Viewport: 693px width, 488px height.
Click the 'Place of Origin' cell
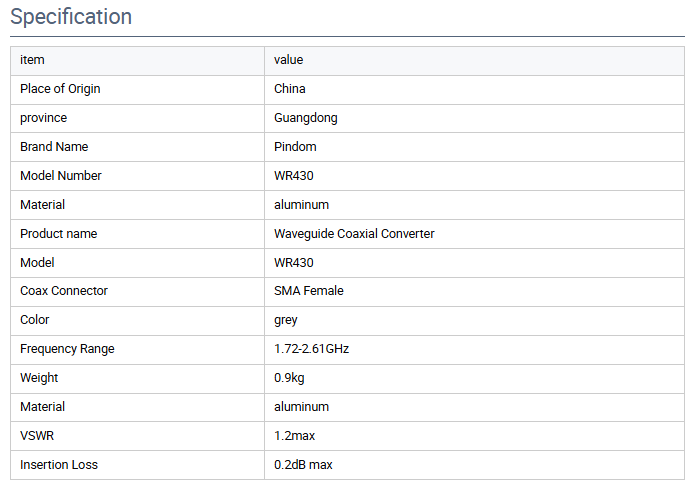click(60, 89)
